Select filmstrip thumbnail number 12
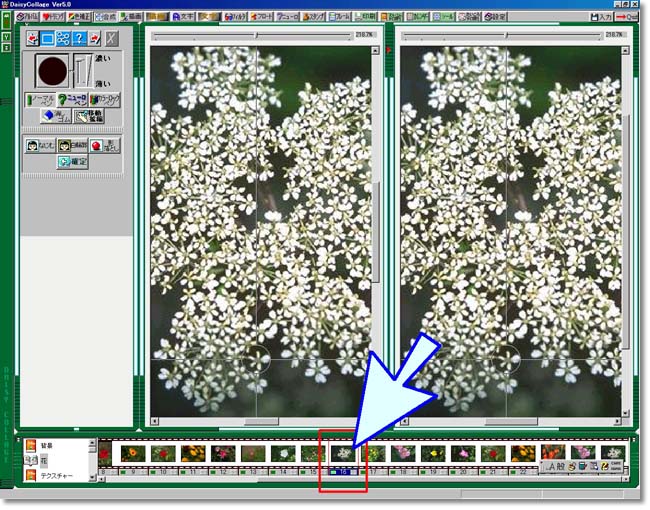This screenshot has height=510, width=650. pos(223,454)
